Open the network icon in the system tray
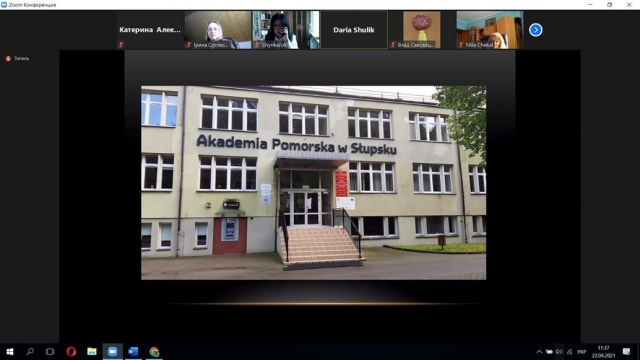The image size is (640, 360). tap(569, 352)
